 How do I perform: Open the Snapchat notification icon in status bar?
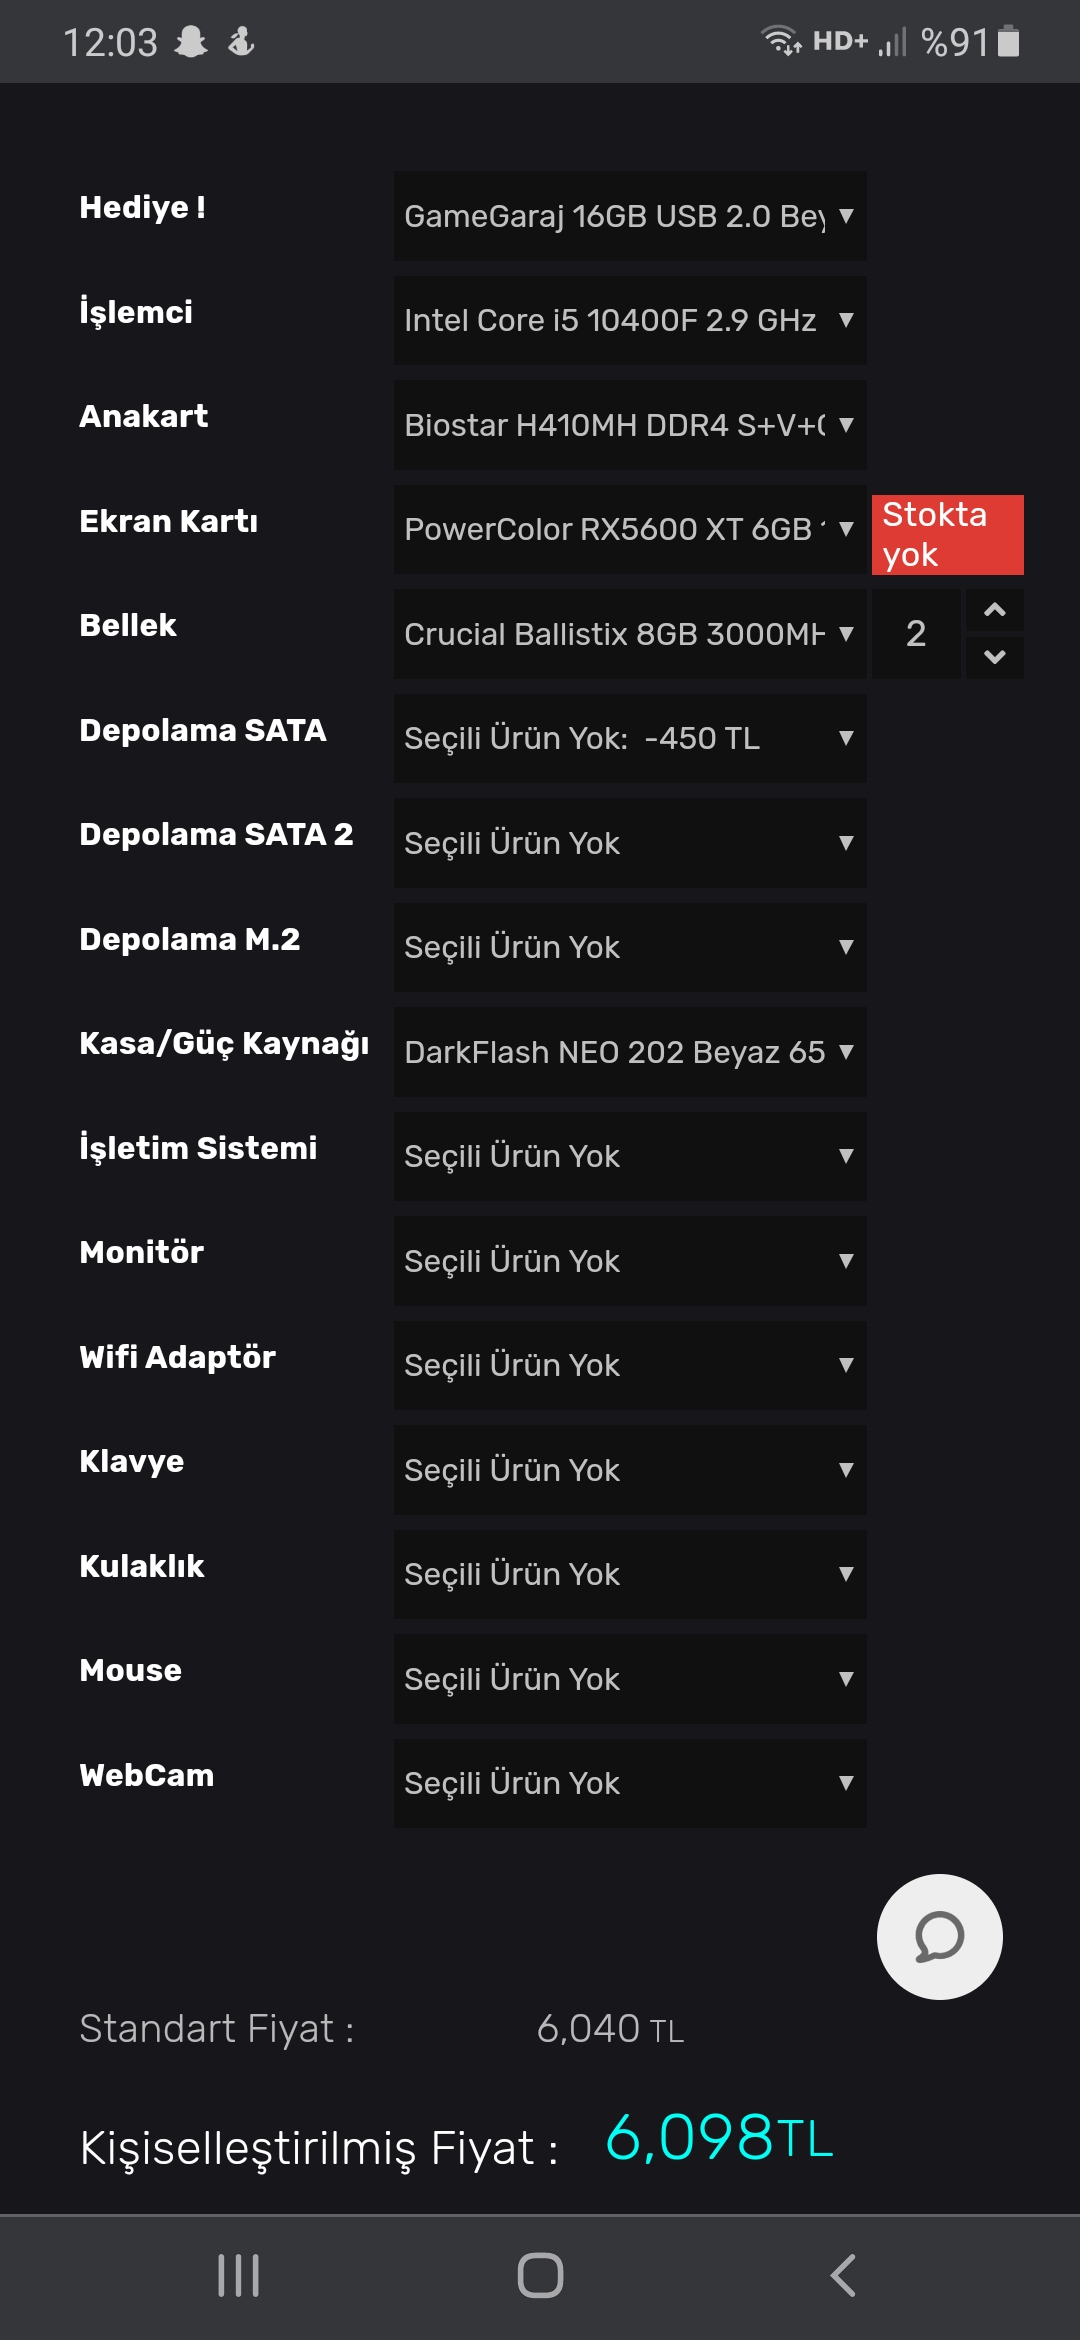click(x=191, y=42)
